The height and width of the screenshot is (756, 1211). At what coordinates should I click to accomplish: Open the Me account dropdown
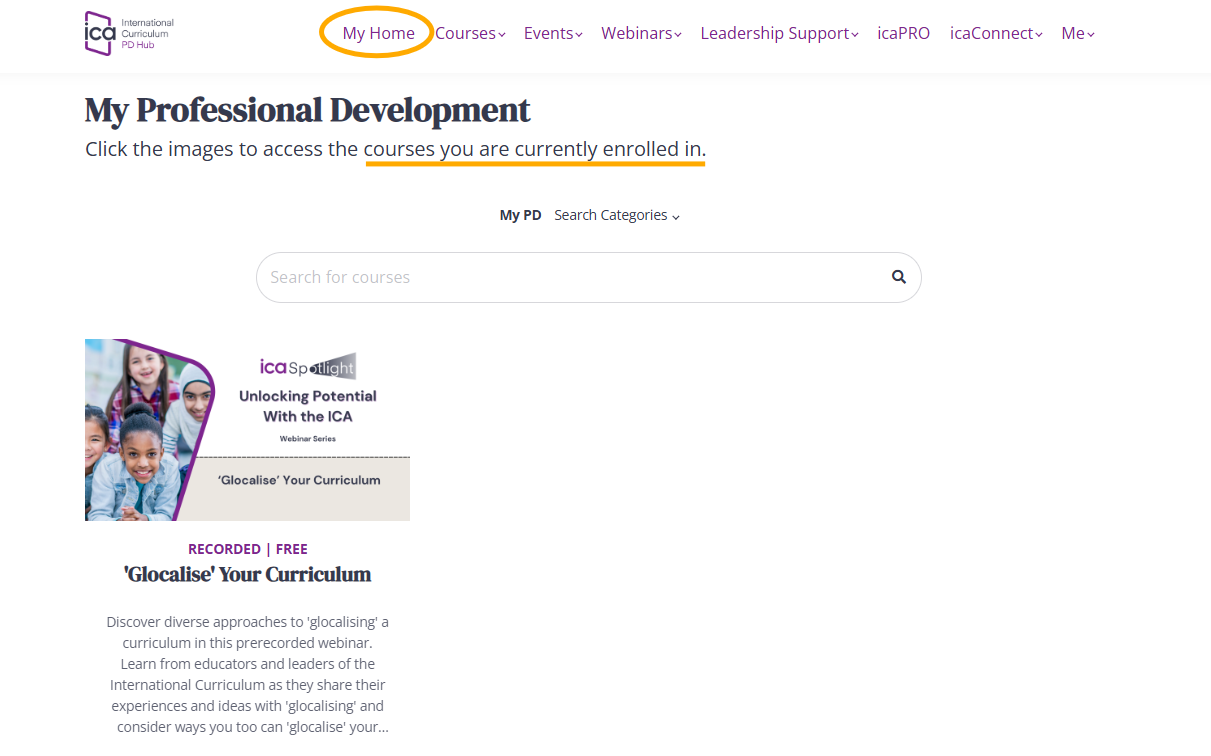(x=1077, y=33)
